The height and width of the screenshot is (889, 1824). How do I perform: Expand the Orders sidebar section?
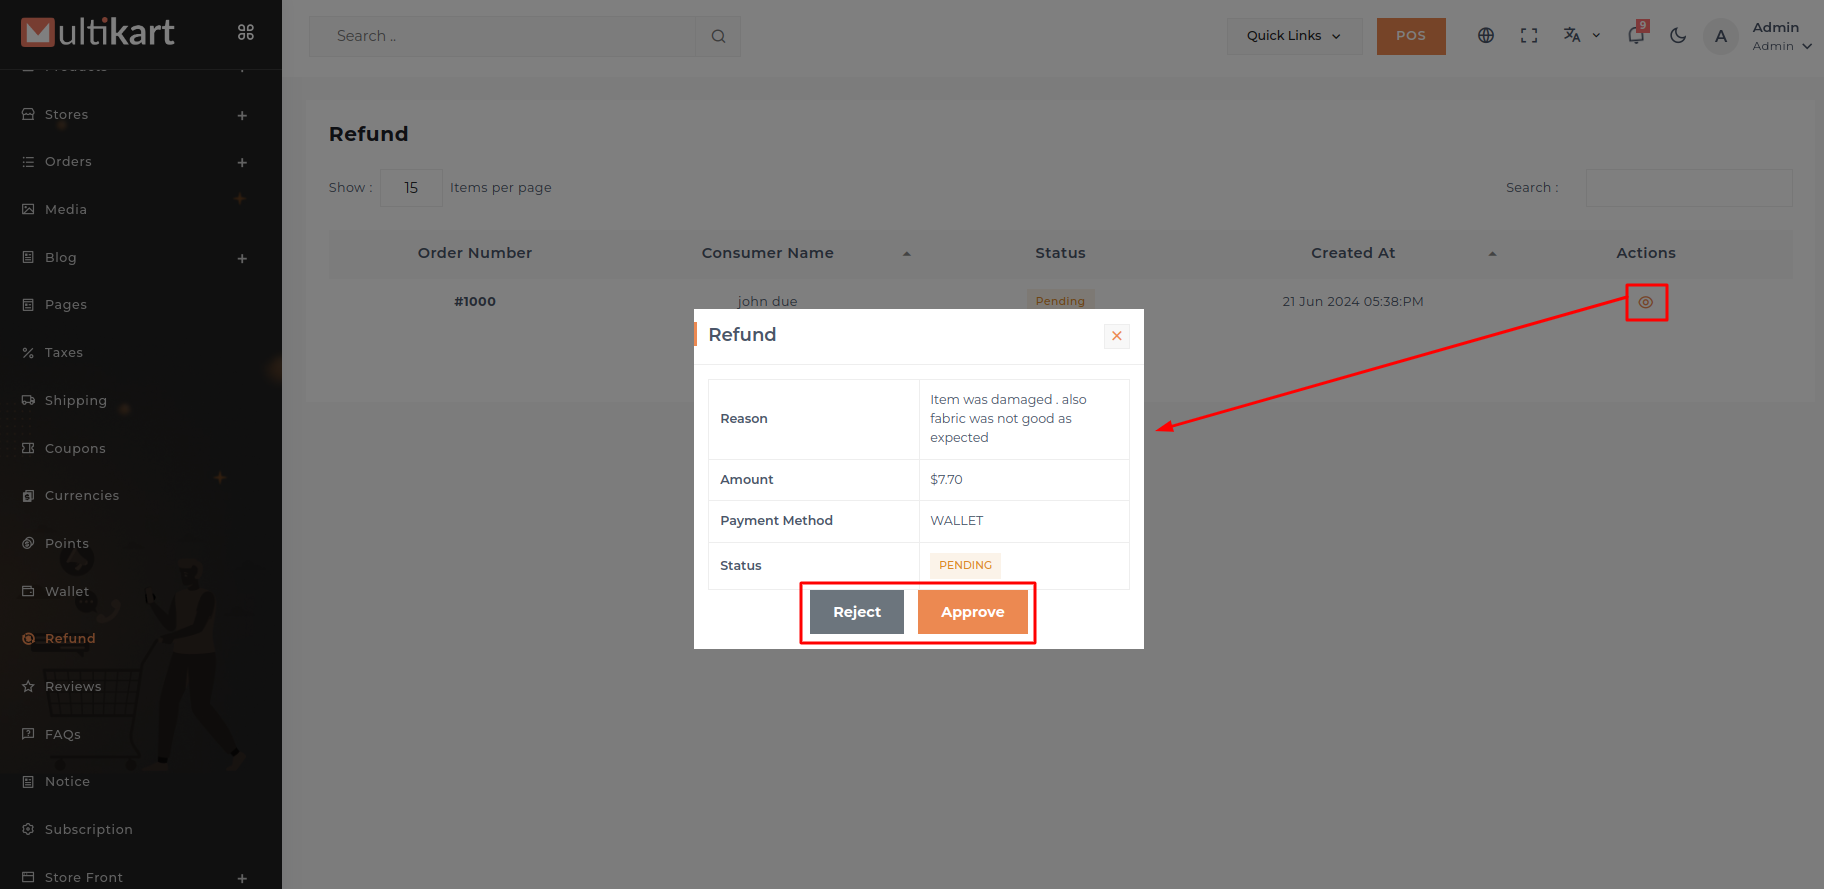point(242,162)
